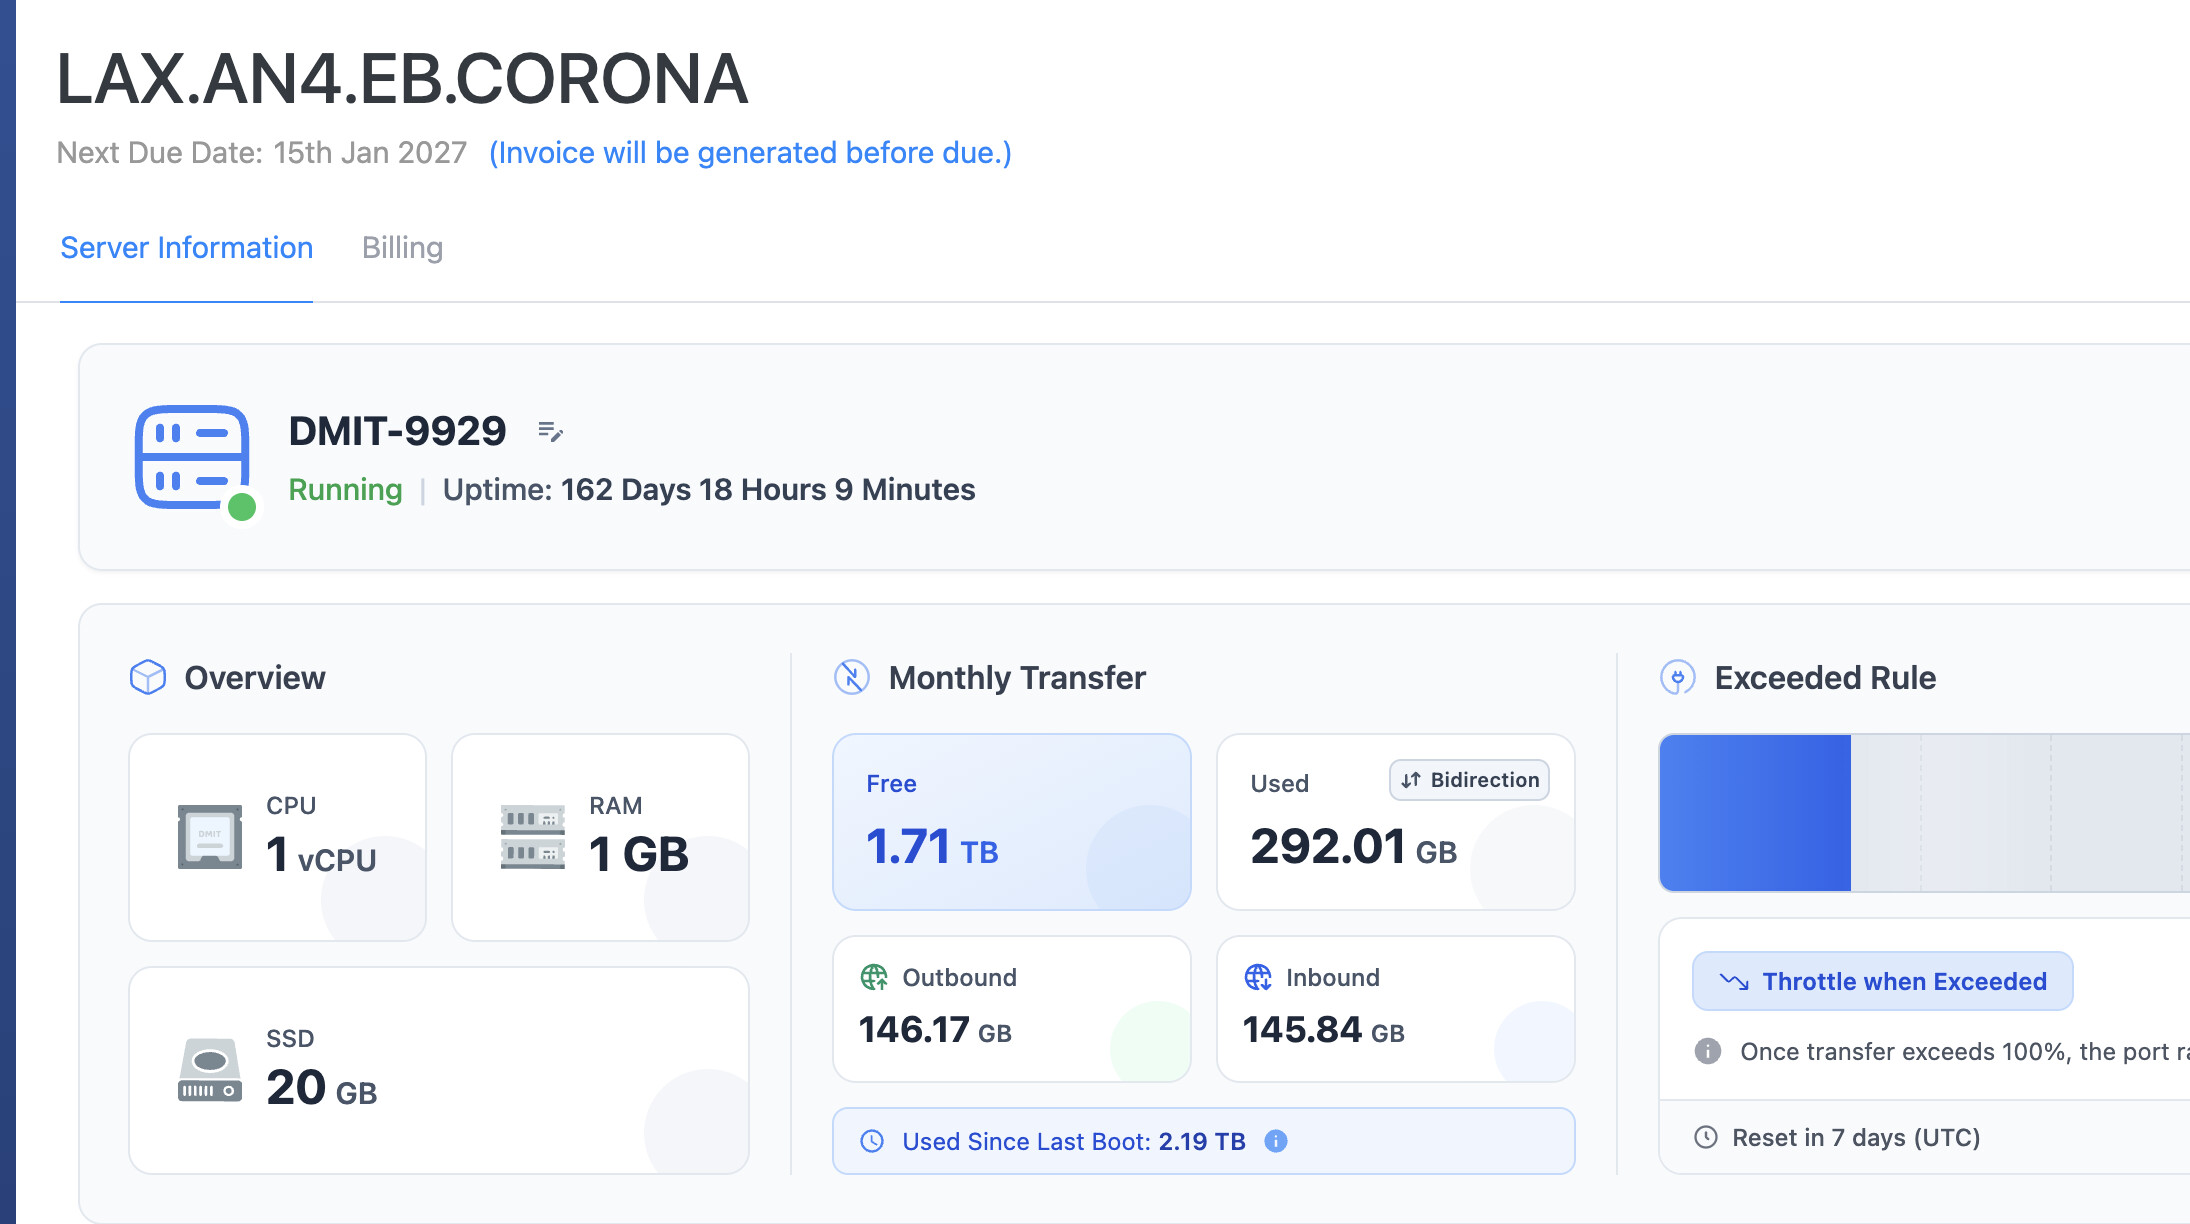
Task: Click the clock icon near Reset in 7 days
Action: (1706, 1137)
